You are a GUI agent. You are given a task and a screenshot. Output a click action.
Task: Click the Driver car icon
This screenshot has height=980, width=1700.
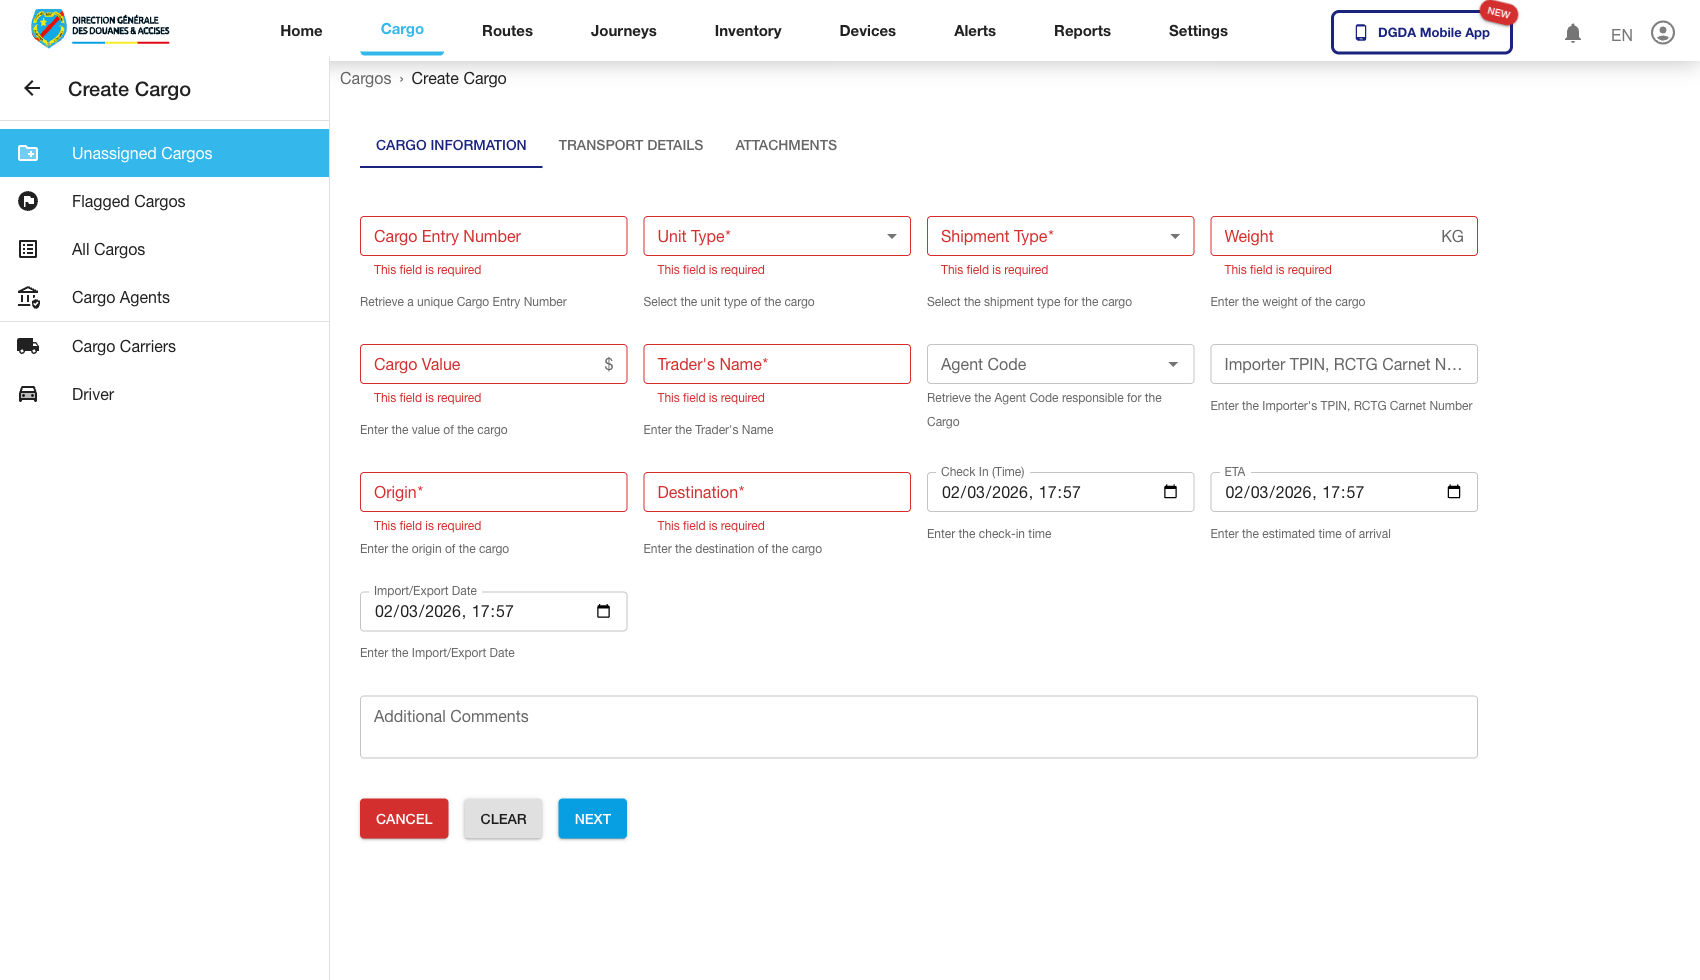(x=28, y=395)
